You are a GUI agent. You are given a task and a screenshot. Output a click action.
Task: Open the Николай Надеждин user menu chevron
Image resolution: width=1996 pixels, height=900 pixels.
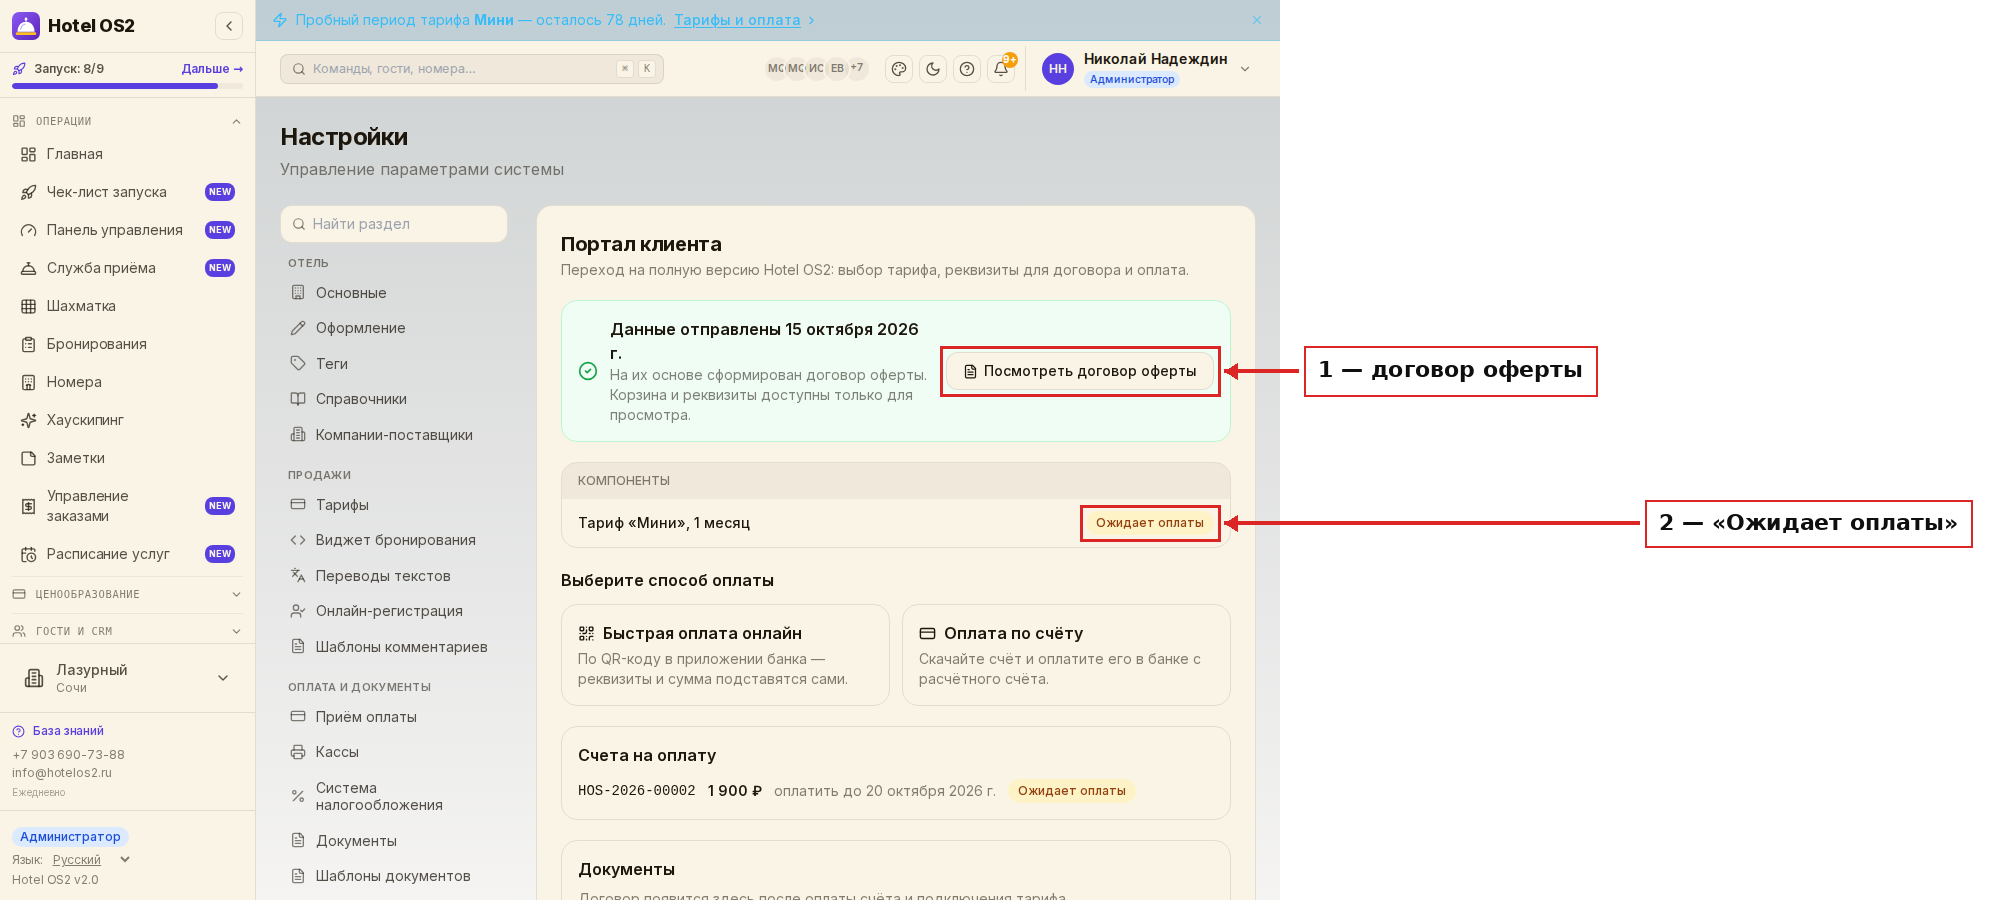pyautogui.click(x=1245, y=69)
